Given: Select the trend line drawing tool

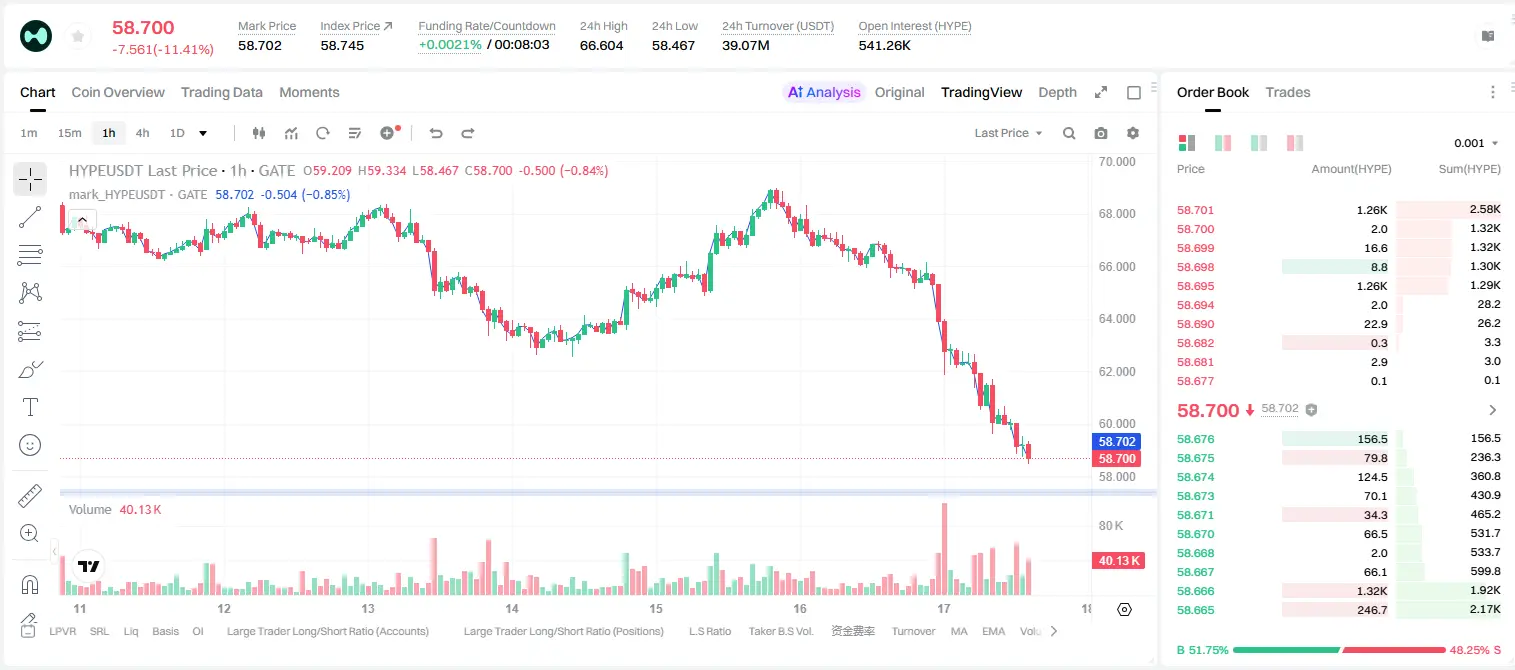Looking at the screenshot, I should click(x=30, y=217).
